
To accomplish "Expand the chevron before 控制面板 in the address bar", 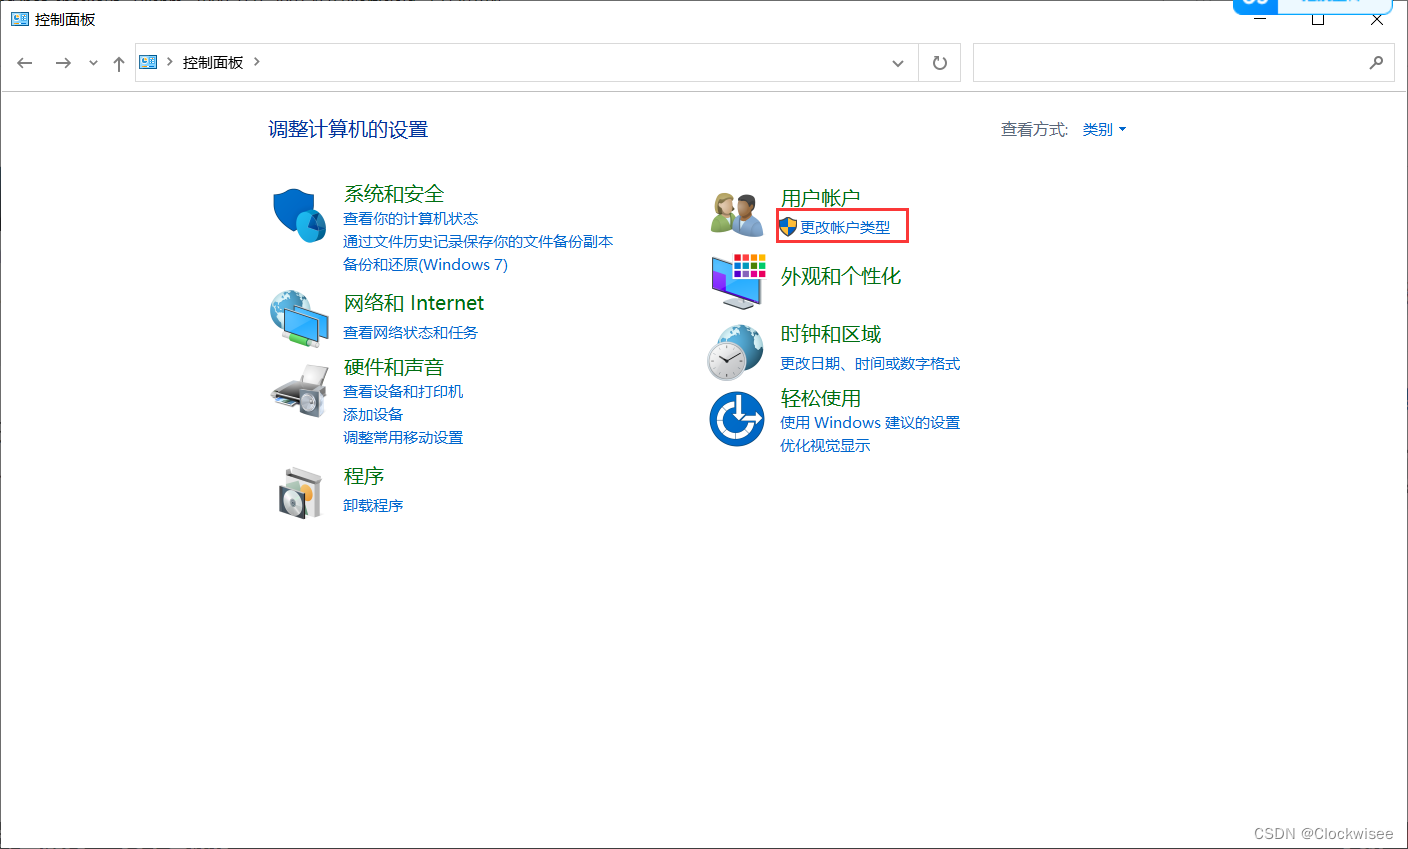I will coord(170,62).
